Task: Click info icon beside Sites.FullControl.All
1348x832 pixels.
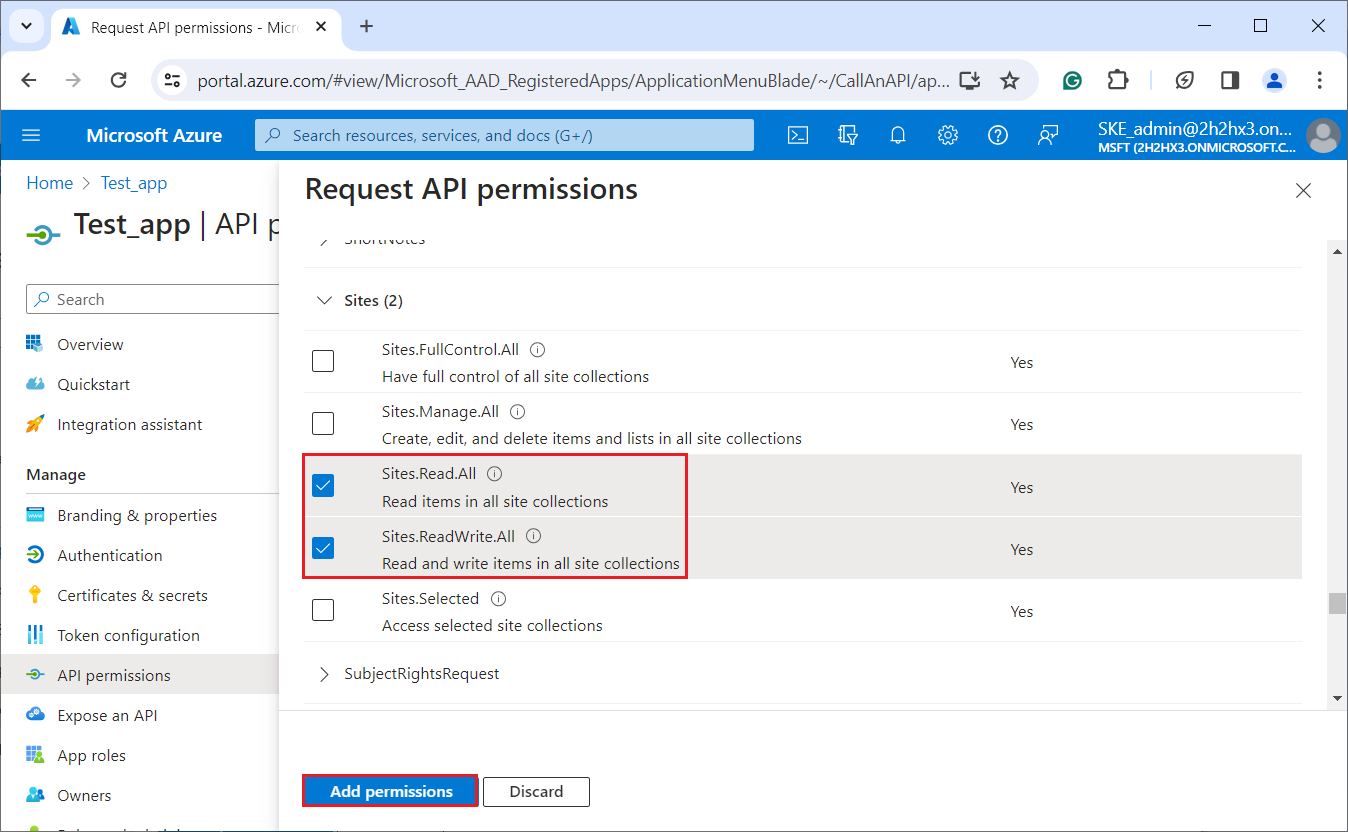Action: click(537, 350)
